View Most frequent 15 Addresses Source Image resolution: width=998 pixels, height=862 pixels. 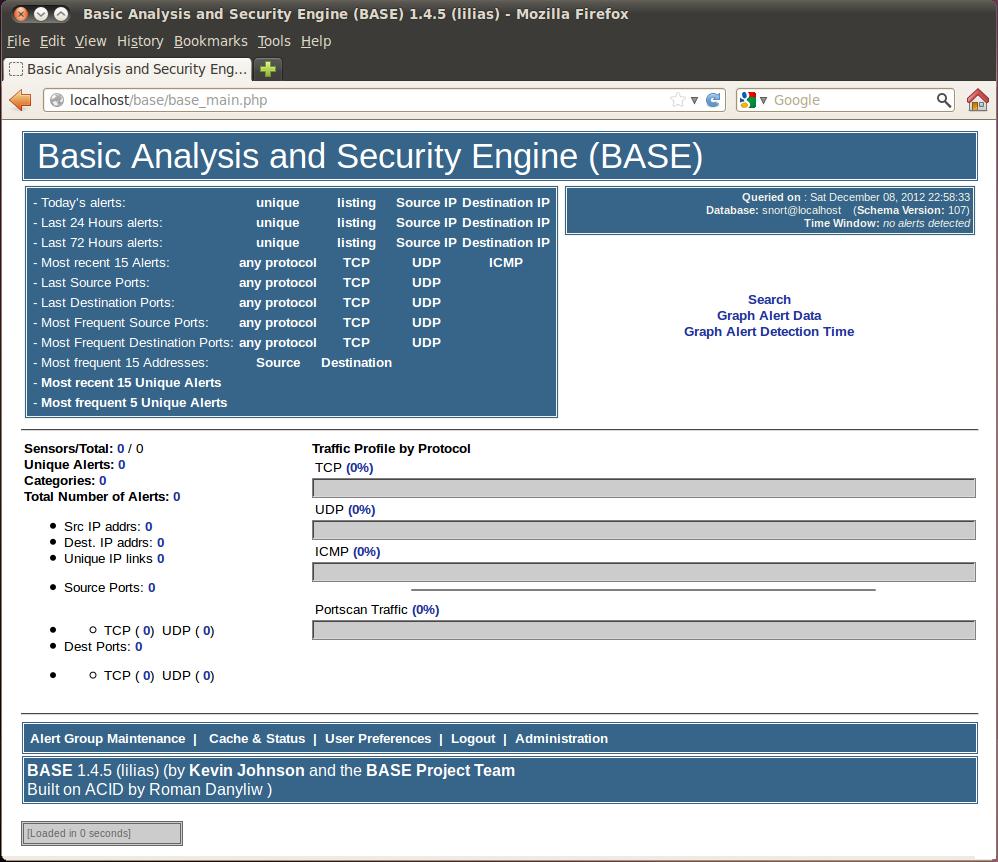(x=278, y=362)
